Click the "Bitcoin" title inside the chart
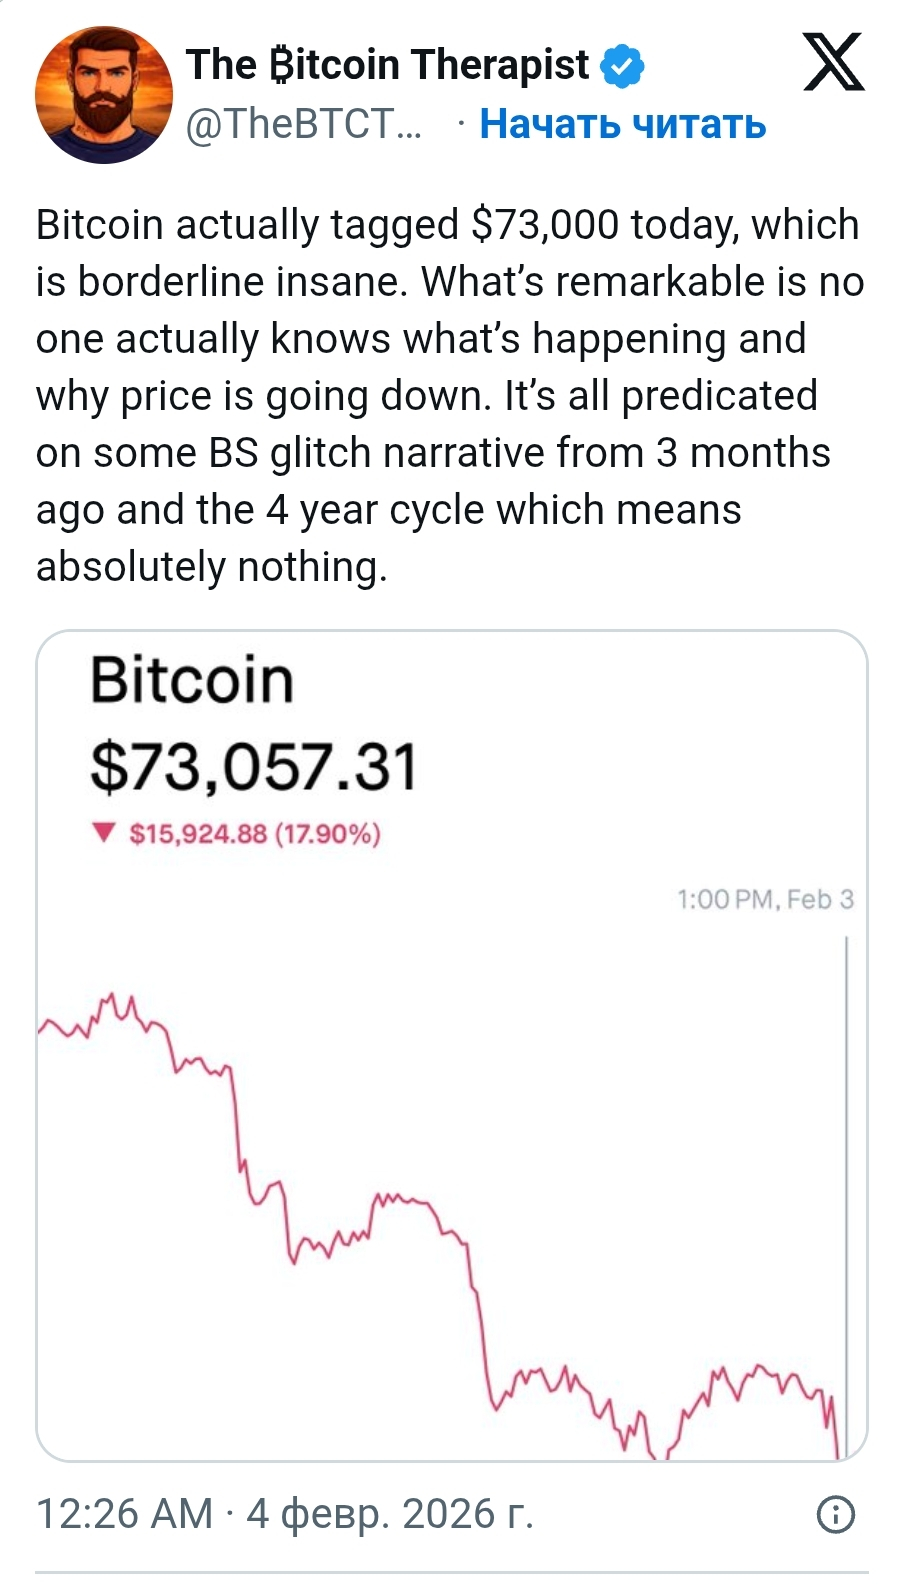 tap(192, 680)
